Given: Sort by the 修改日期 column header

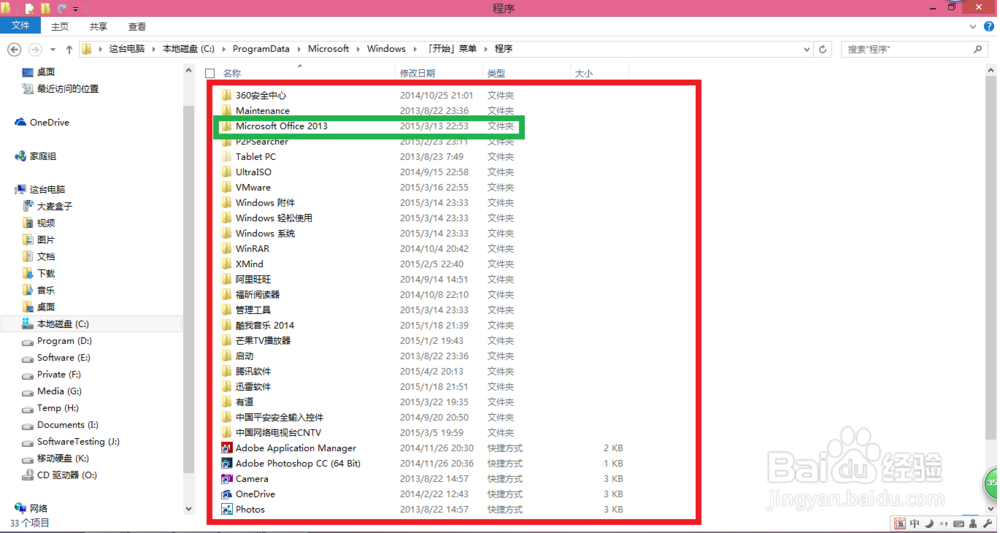Looking at the screenshot, I should click(x=417, y=73).
